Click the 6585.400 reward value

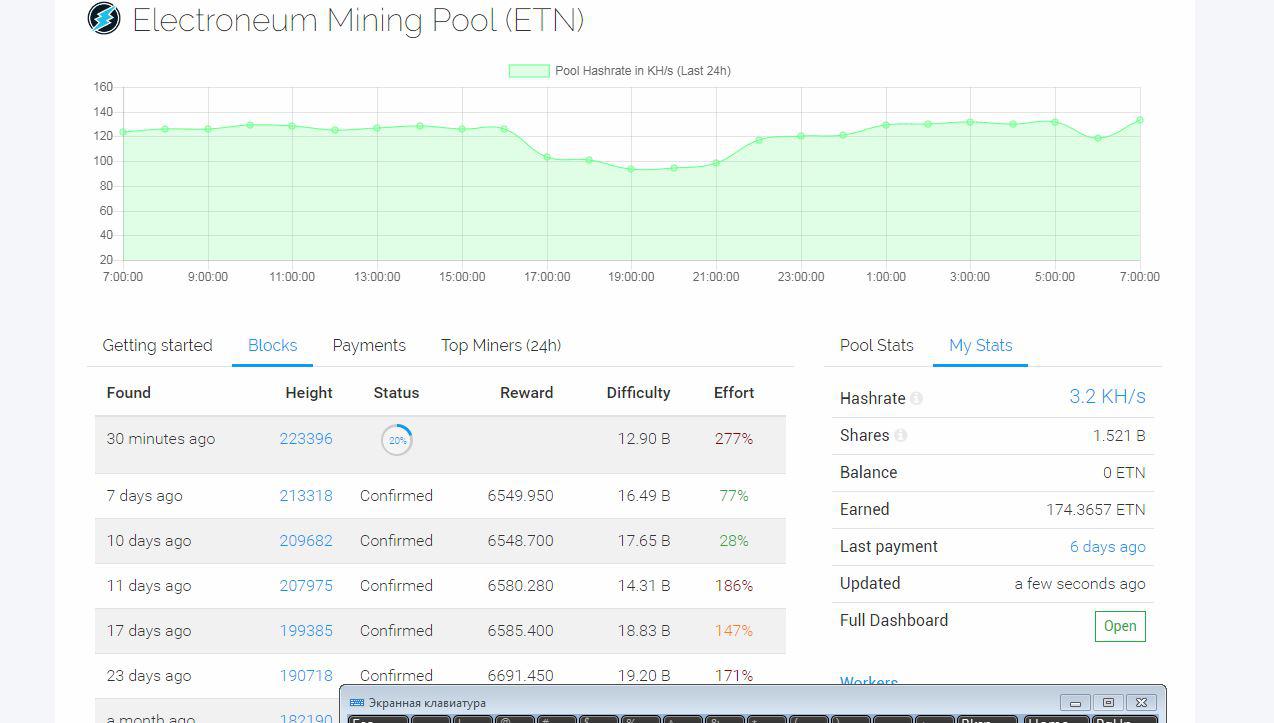(x=521, y=631)
